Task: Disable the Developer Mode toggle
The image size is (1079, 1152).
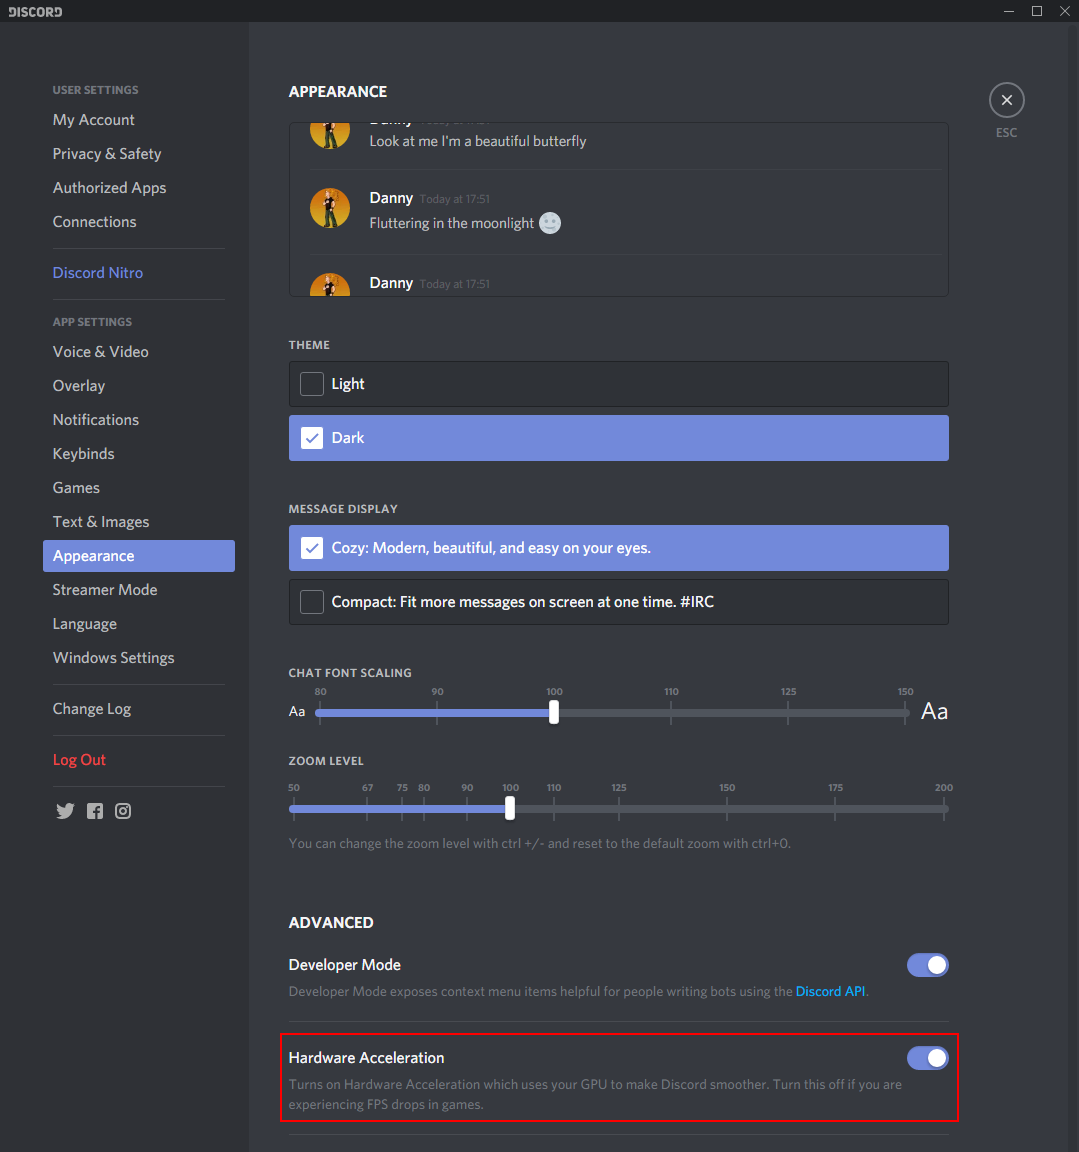Action: (x=927, y=965)
